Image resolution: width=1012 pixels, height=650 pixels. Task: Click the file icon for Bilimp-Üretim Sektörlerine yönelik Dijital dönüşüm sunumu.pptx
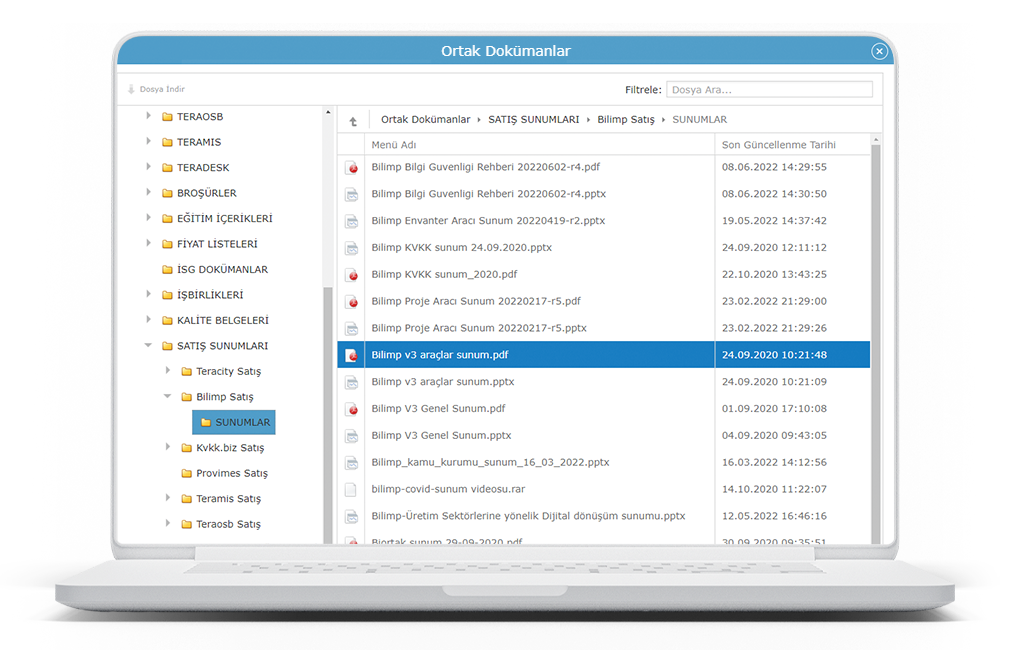point(352,517)
